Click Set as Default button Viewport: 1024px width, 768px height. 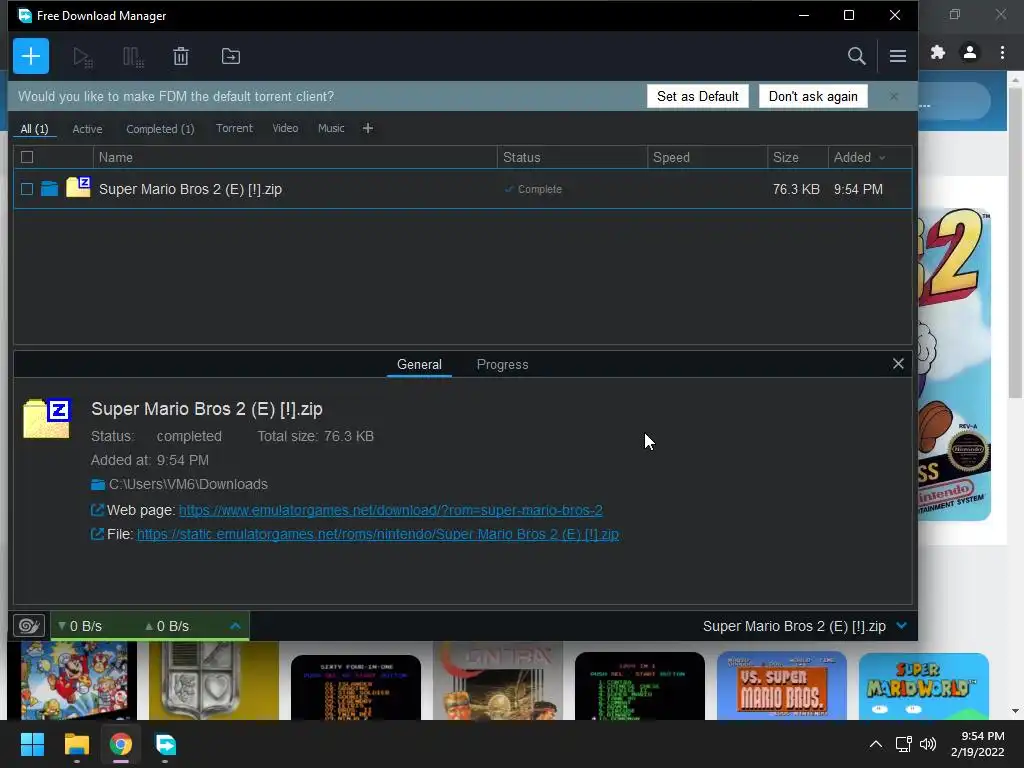pos(697,96)
